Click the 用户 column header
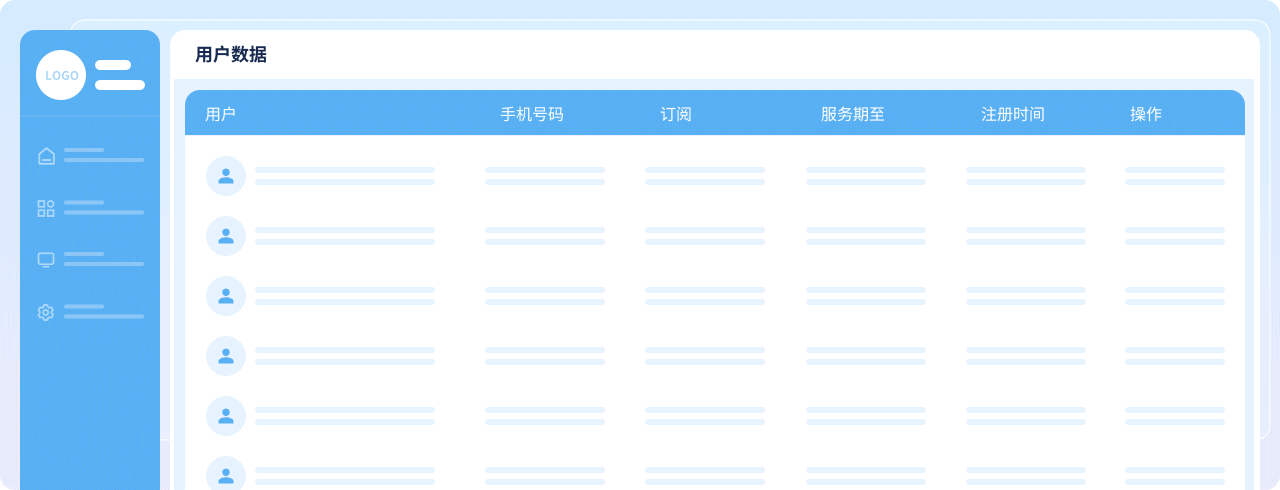The image size is (1280, 490). [220, 114]
